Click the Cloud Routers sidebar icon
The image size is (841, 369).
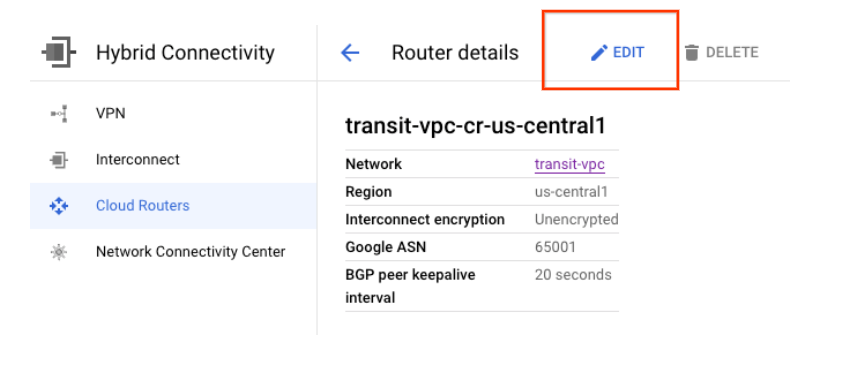[58, 206]
